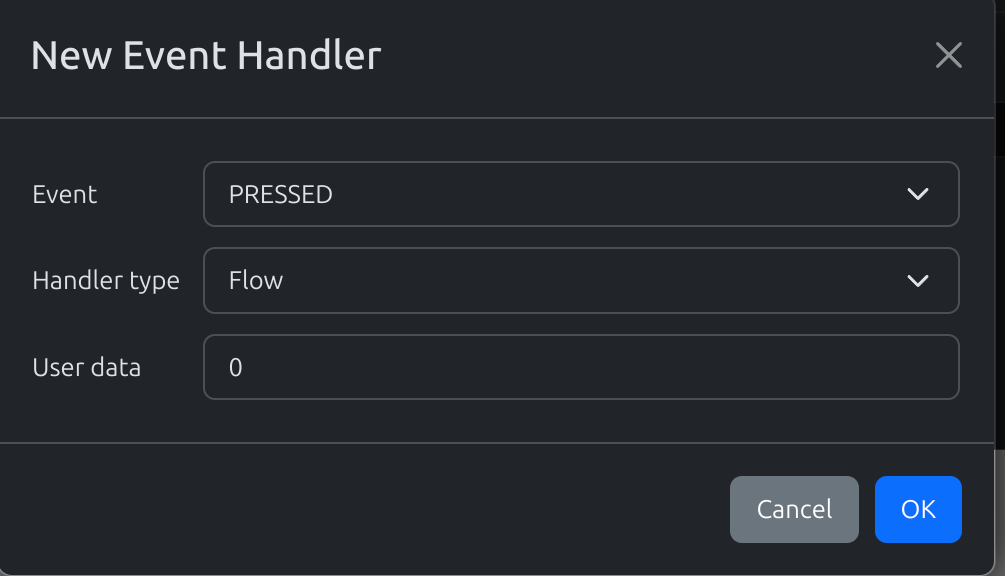Confirm with the OK button

coord(917,509)
